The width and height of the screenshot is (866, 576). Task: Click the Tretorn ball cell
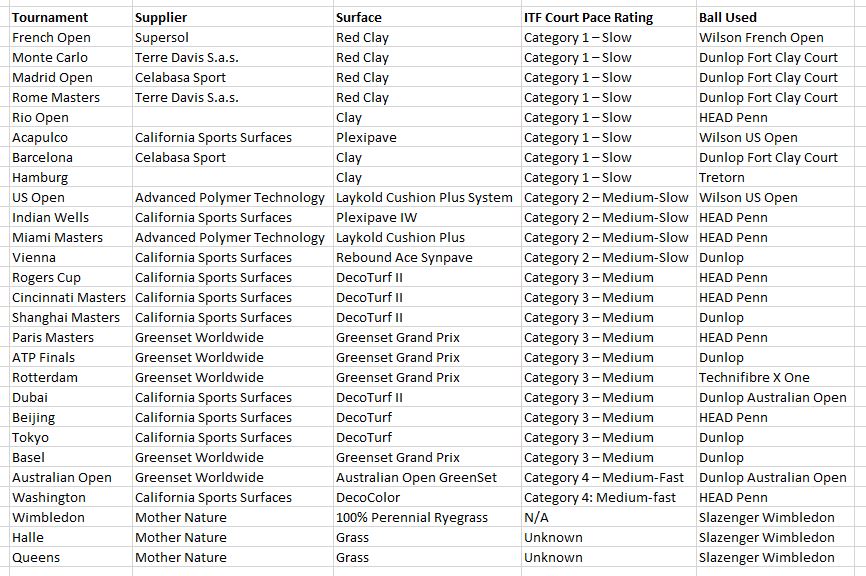click(x=775, y=178)
